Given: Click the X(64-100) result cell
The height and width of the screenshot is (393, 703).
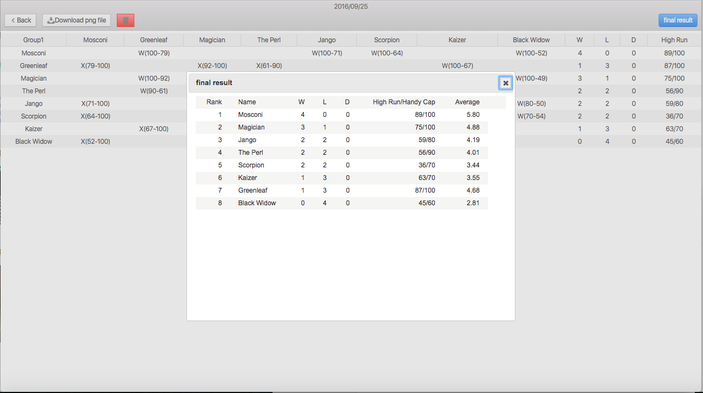Looking at the screenshot, I should pos(95,116).
